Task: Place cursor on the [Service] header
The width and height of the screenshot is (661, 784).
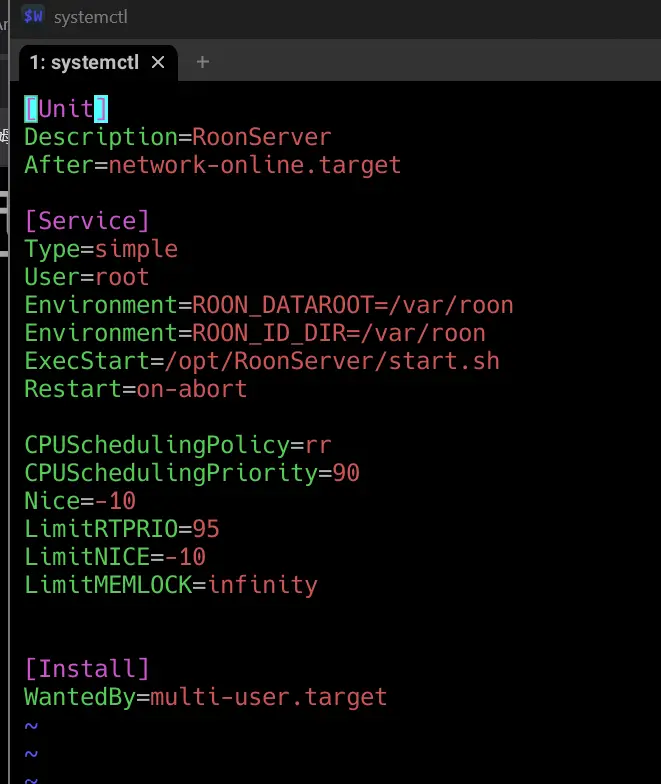Action: pyautogui.click(x=87, y=221)
